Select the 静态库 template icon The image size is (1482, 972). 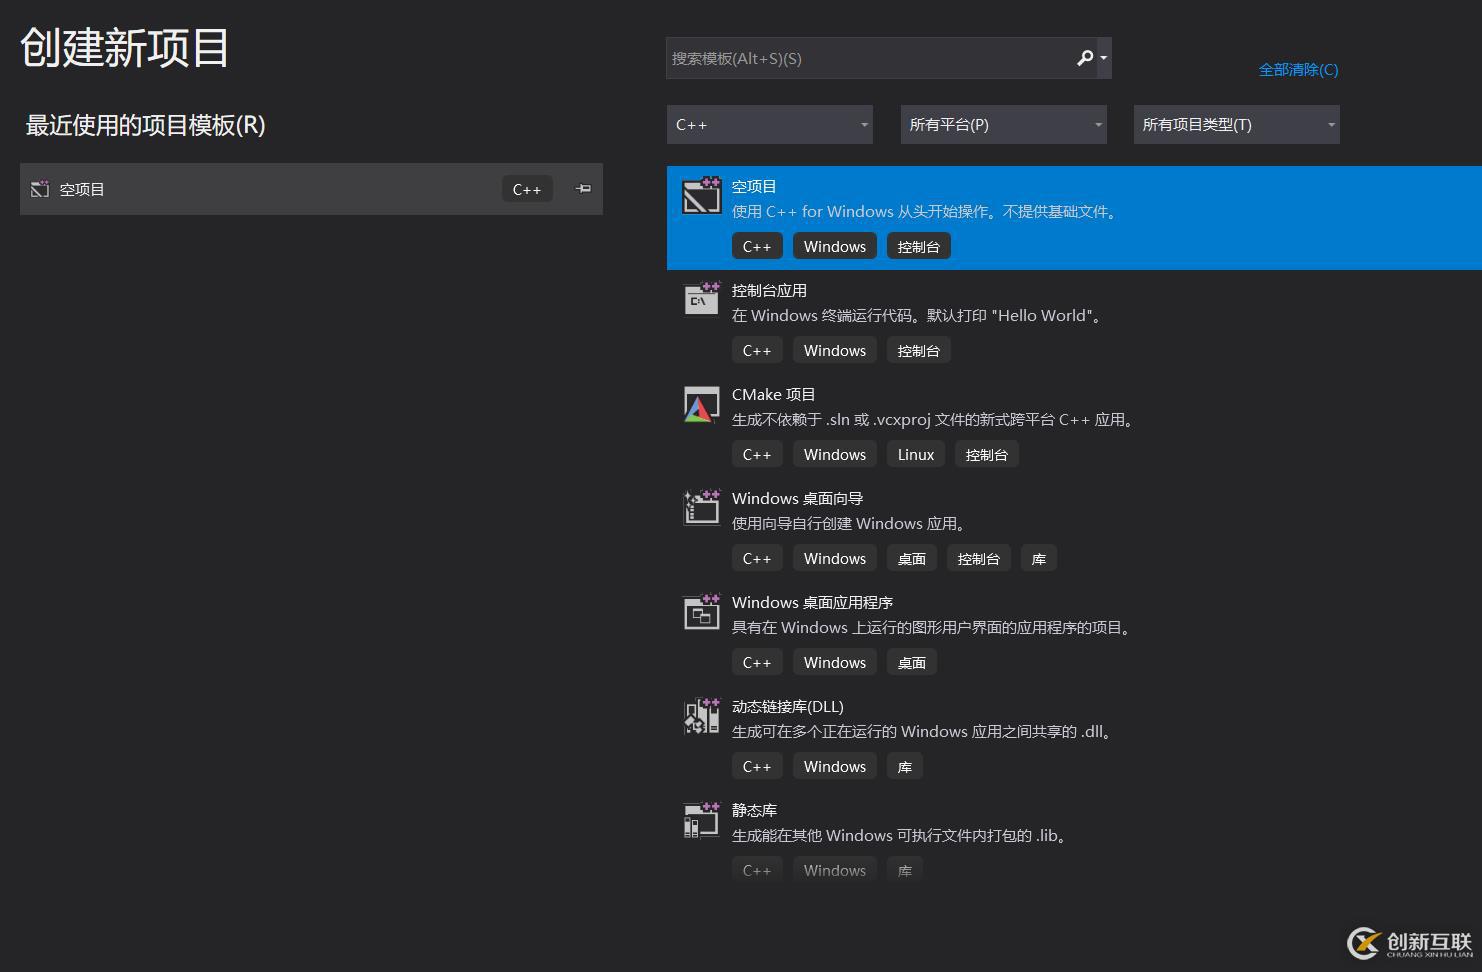701,820
